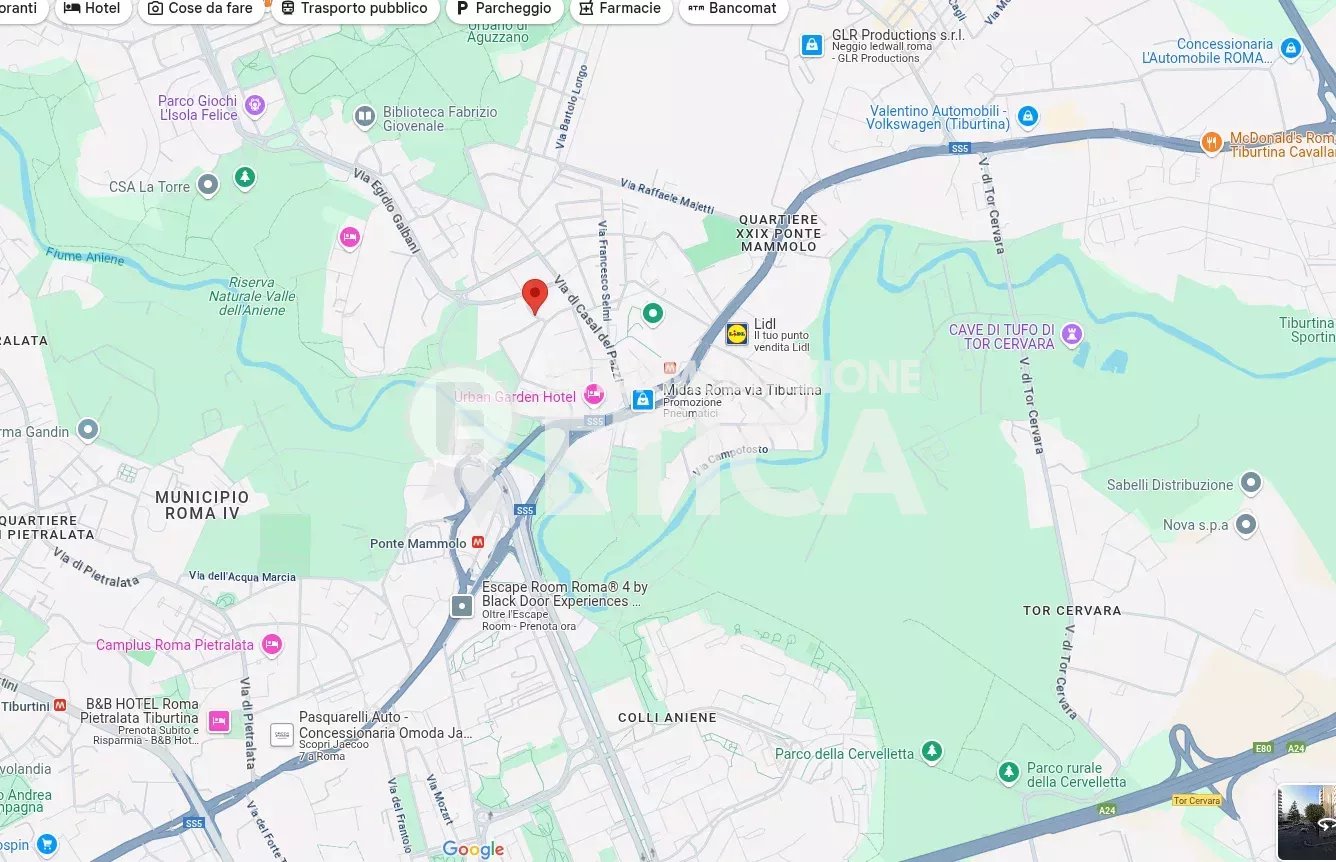Click the red location pin marker

[535, 297]
